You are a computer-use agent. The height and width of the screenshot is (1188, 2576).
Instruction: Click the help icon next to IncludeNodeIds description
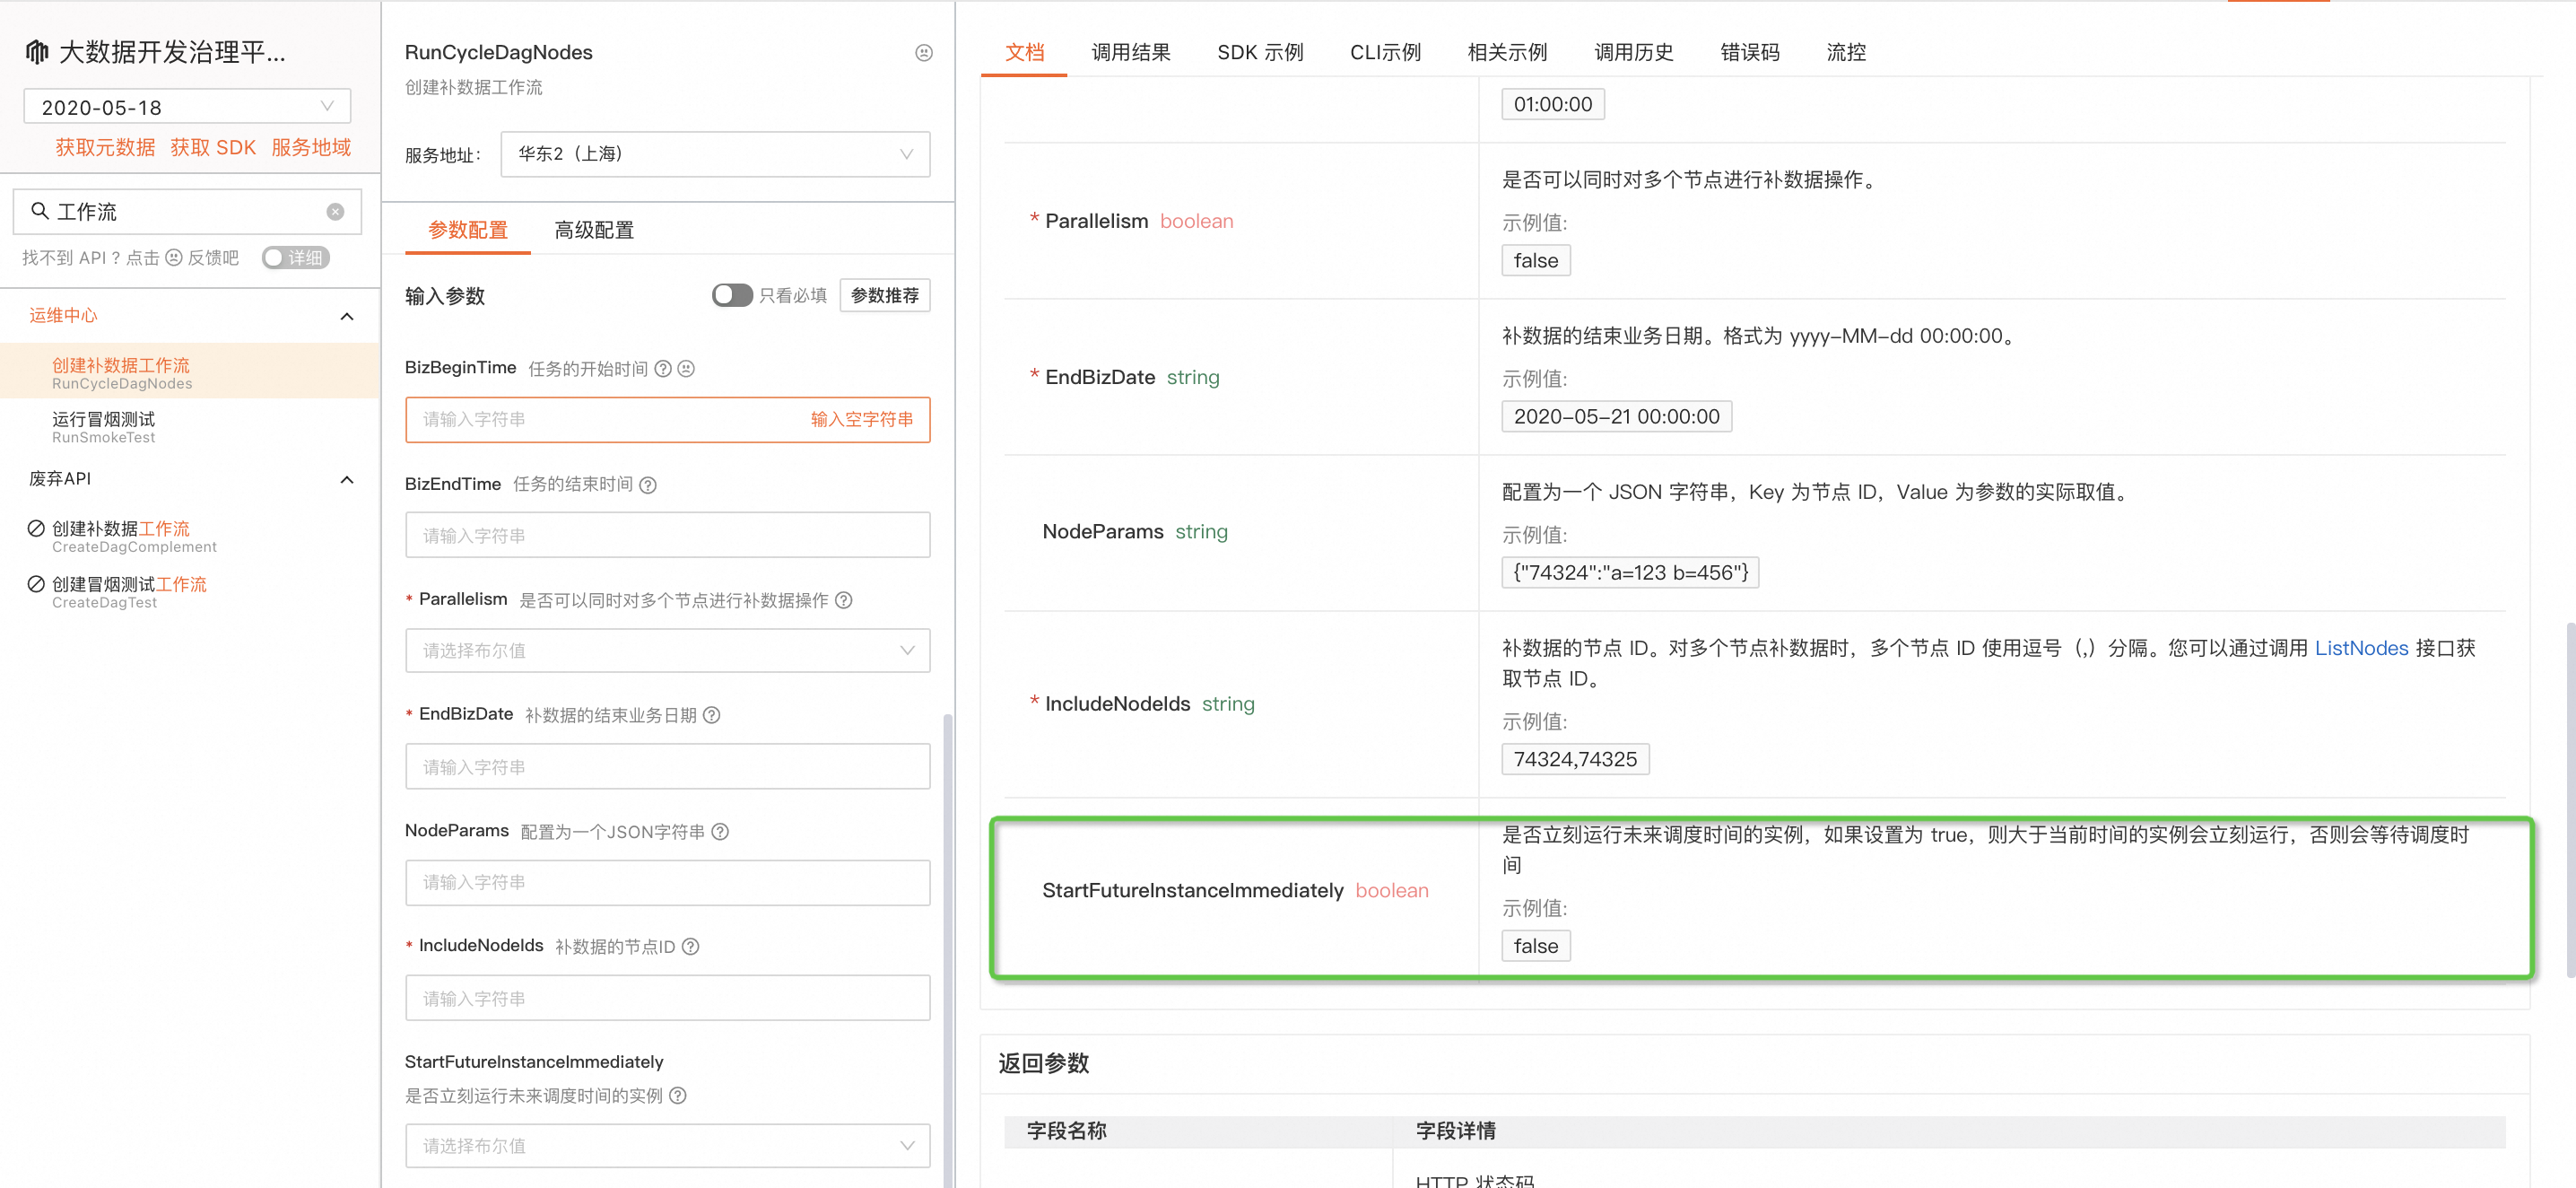pyautogui.click(x=690, y=947)
